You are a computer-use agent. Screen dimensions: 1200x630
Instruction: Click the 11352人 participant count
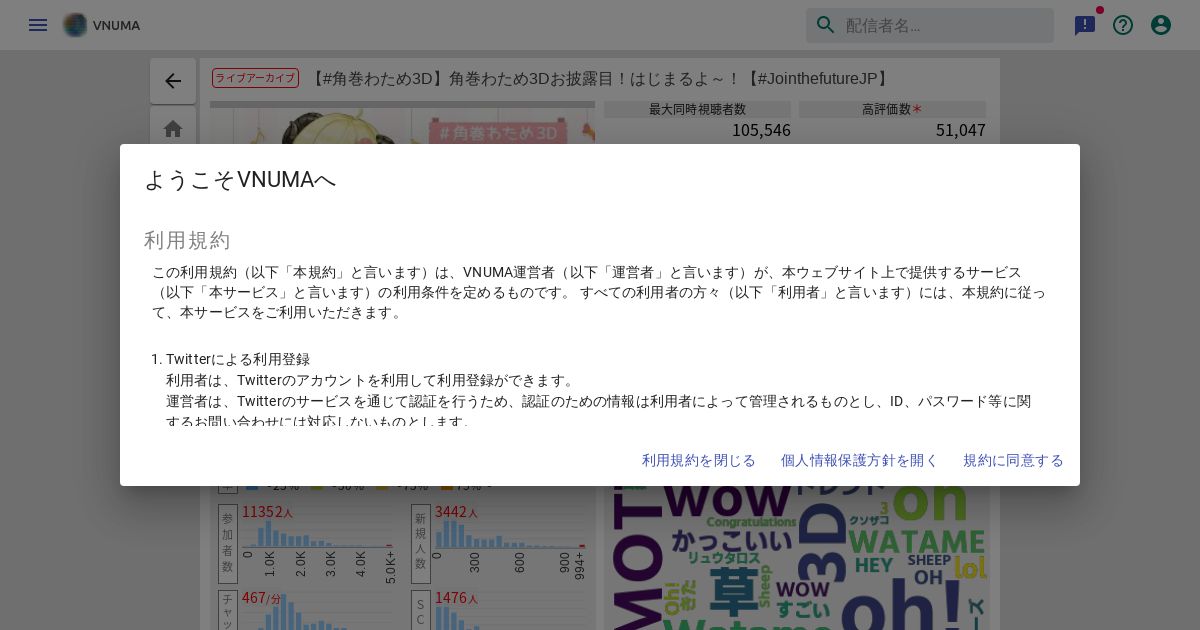(x=267, y=512)
